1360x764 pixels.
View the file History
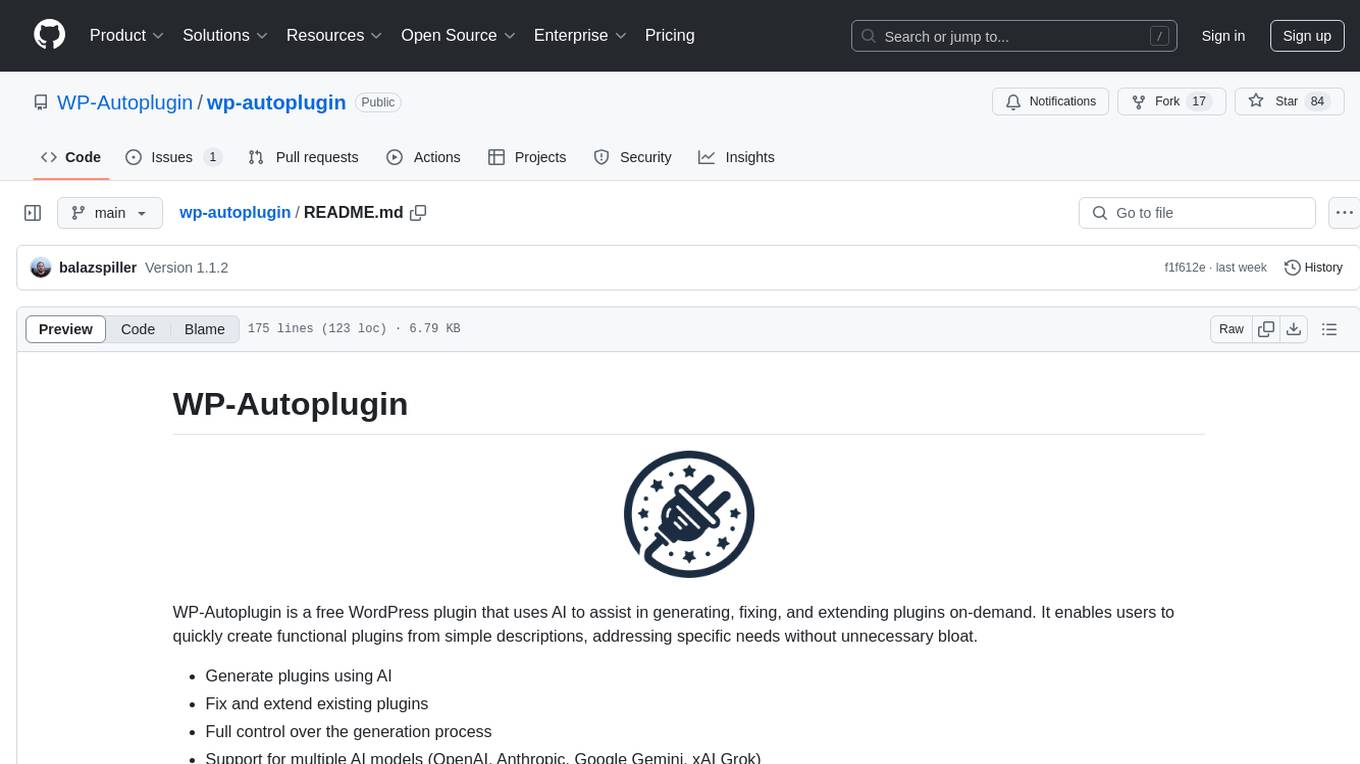[1313, 268]
